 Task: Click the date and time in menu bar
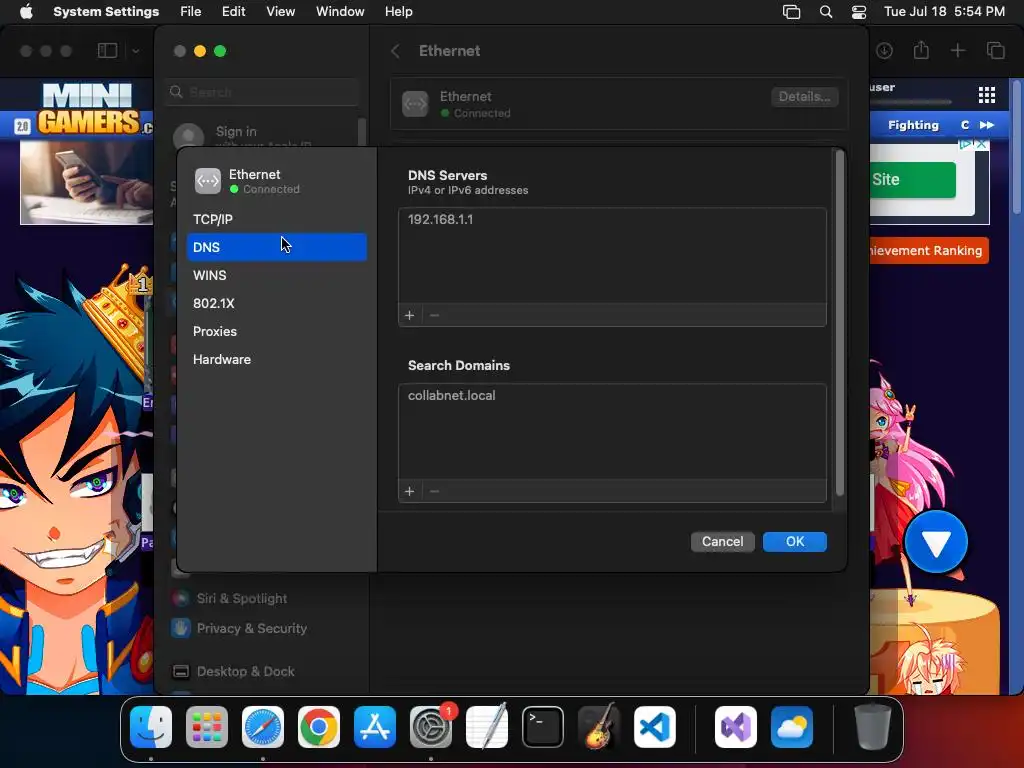[x=944, y=12]
